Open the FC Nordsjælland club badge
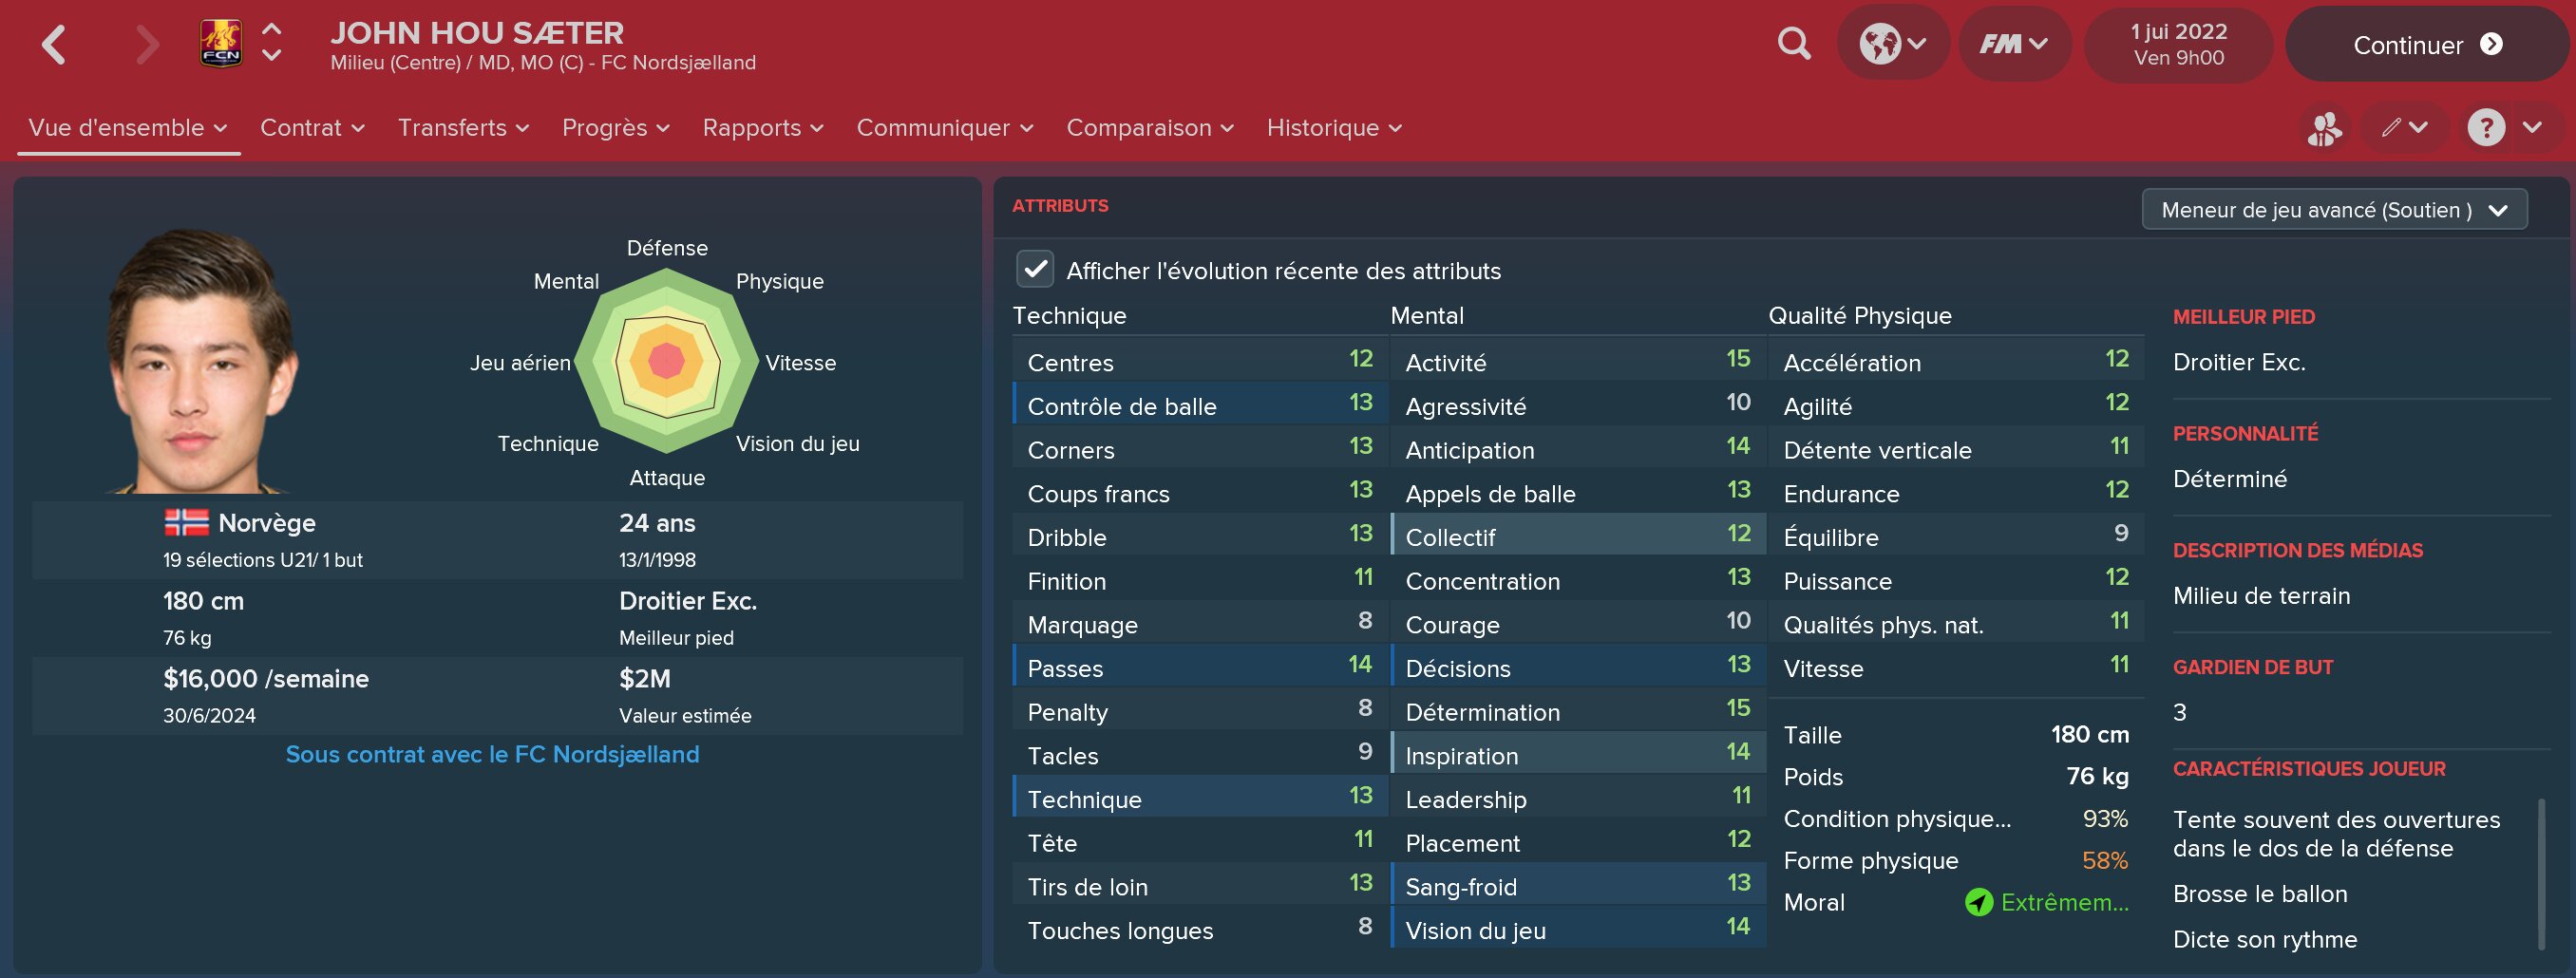The image size is (2576, 978). coord(221,44)
